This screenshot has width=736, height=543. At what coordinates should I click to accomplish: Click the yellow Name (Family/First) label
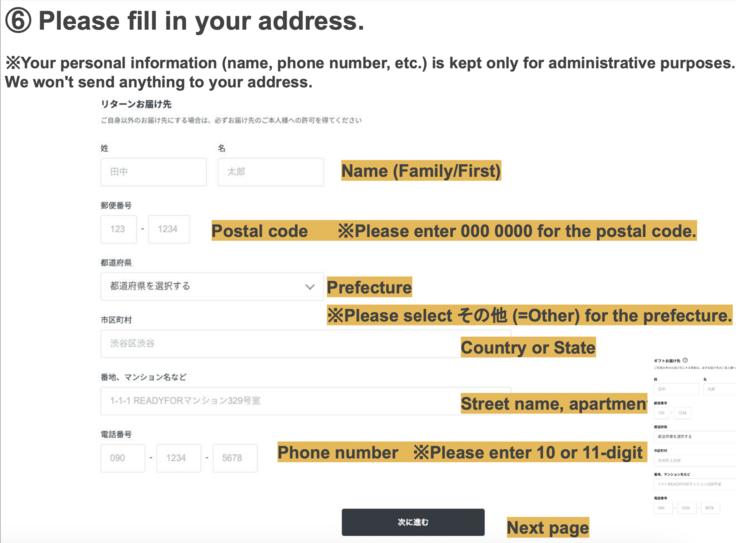pyautogui.click(x=421, y=172)
